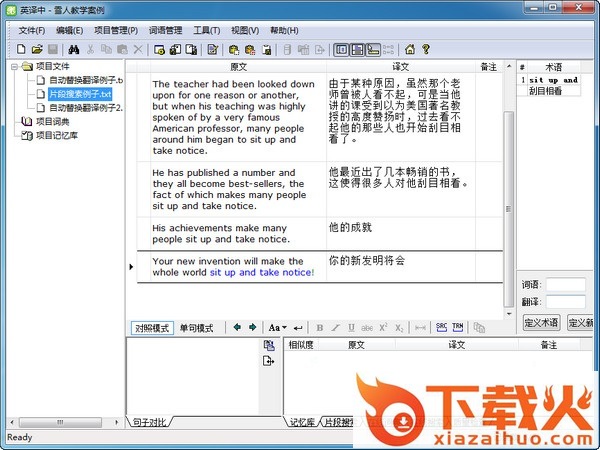Click the edit document pencil icon in toolbar

coord(212,49)
